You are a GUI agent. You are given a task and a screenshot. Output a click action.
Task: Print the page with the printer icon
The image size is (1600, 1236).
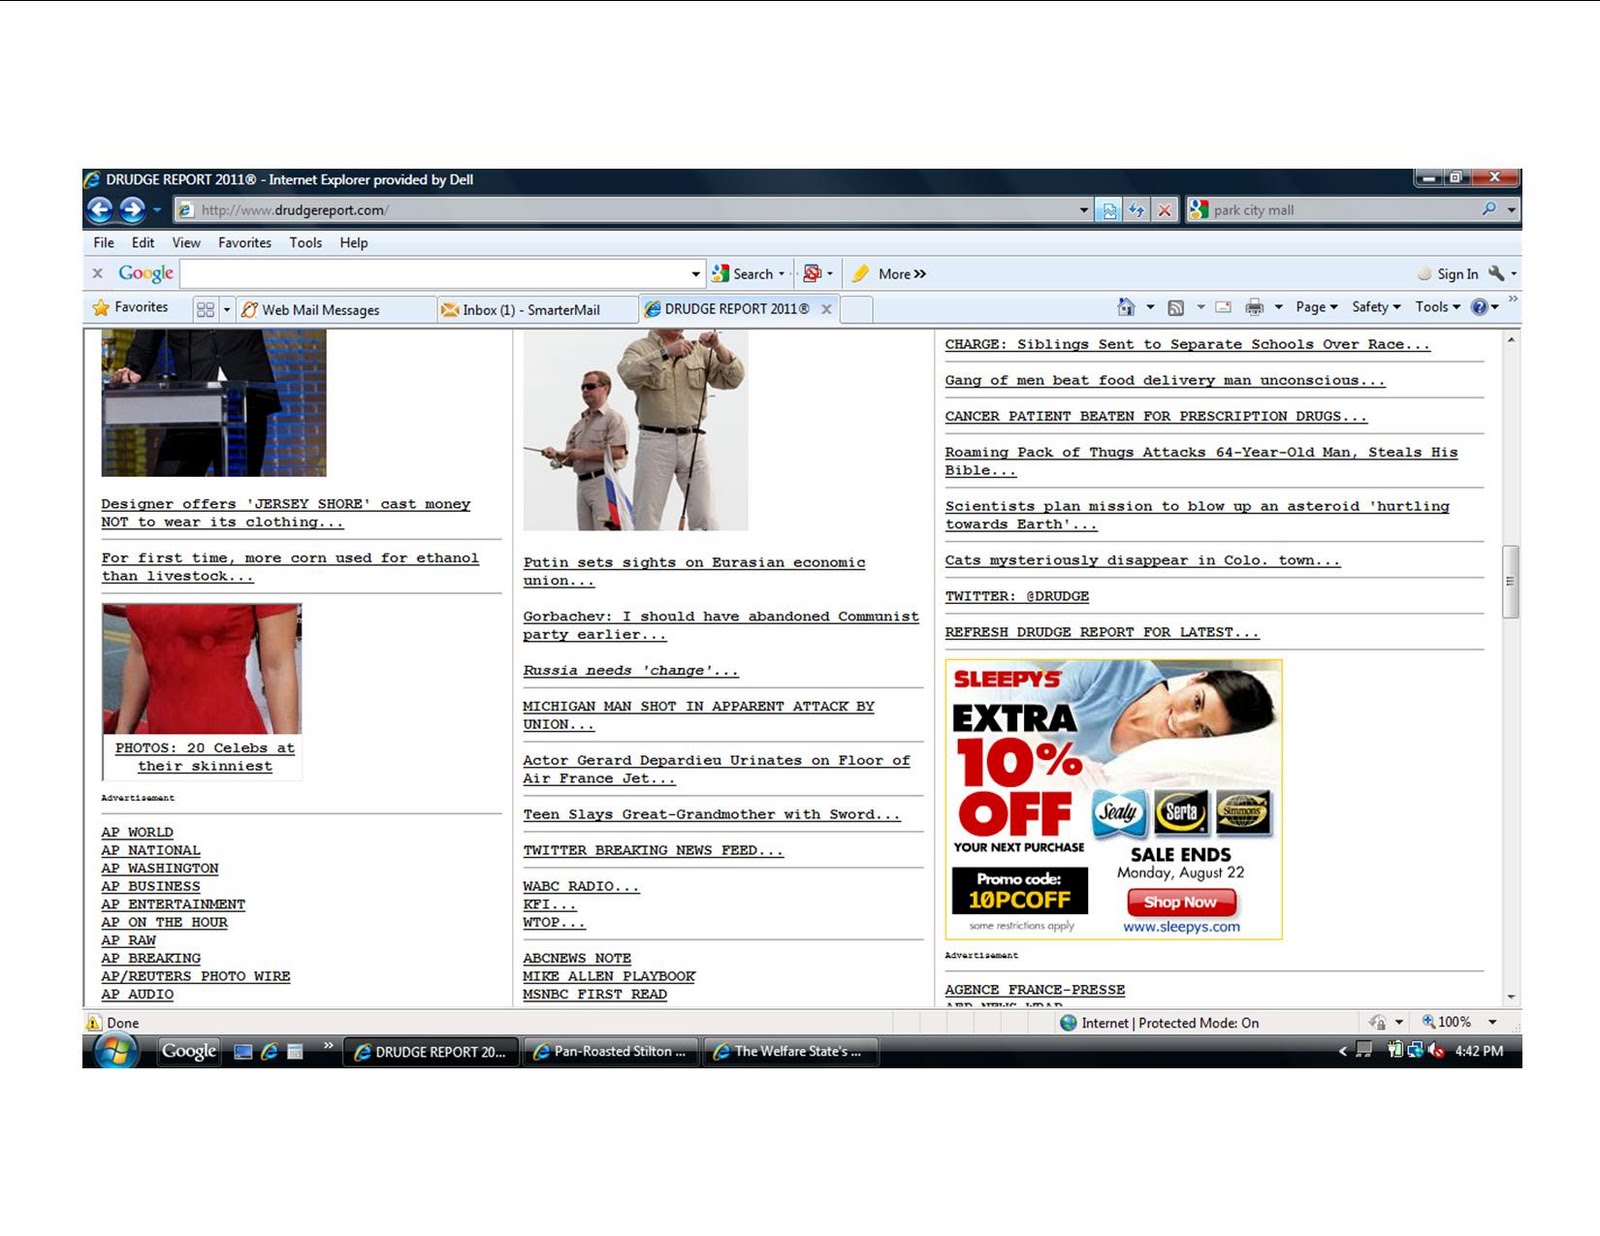[x=1254, y=307]
